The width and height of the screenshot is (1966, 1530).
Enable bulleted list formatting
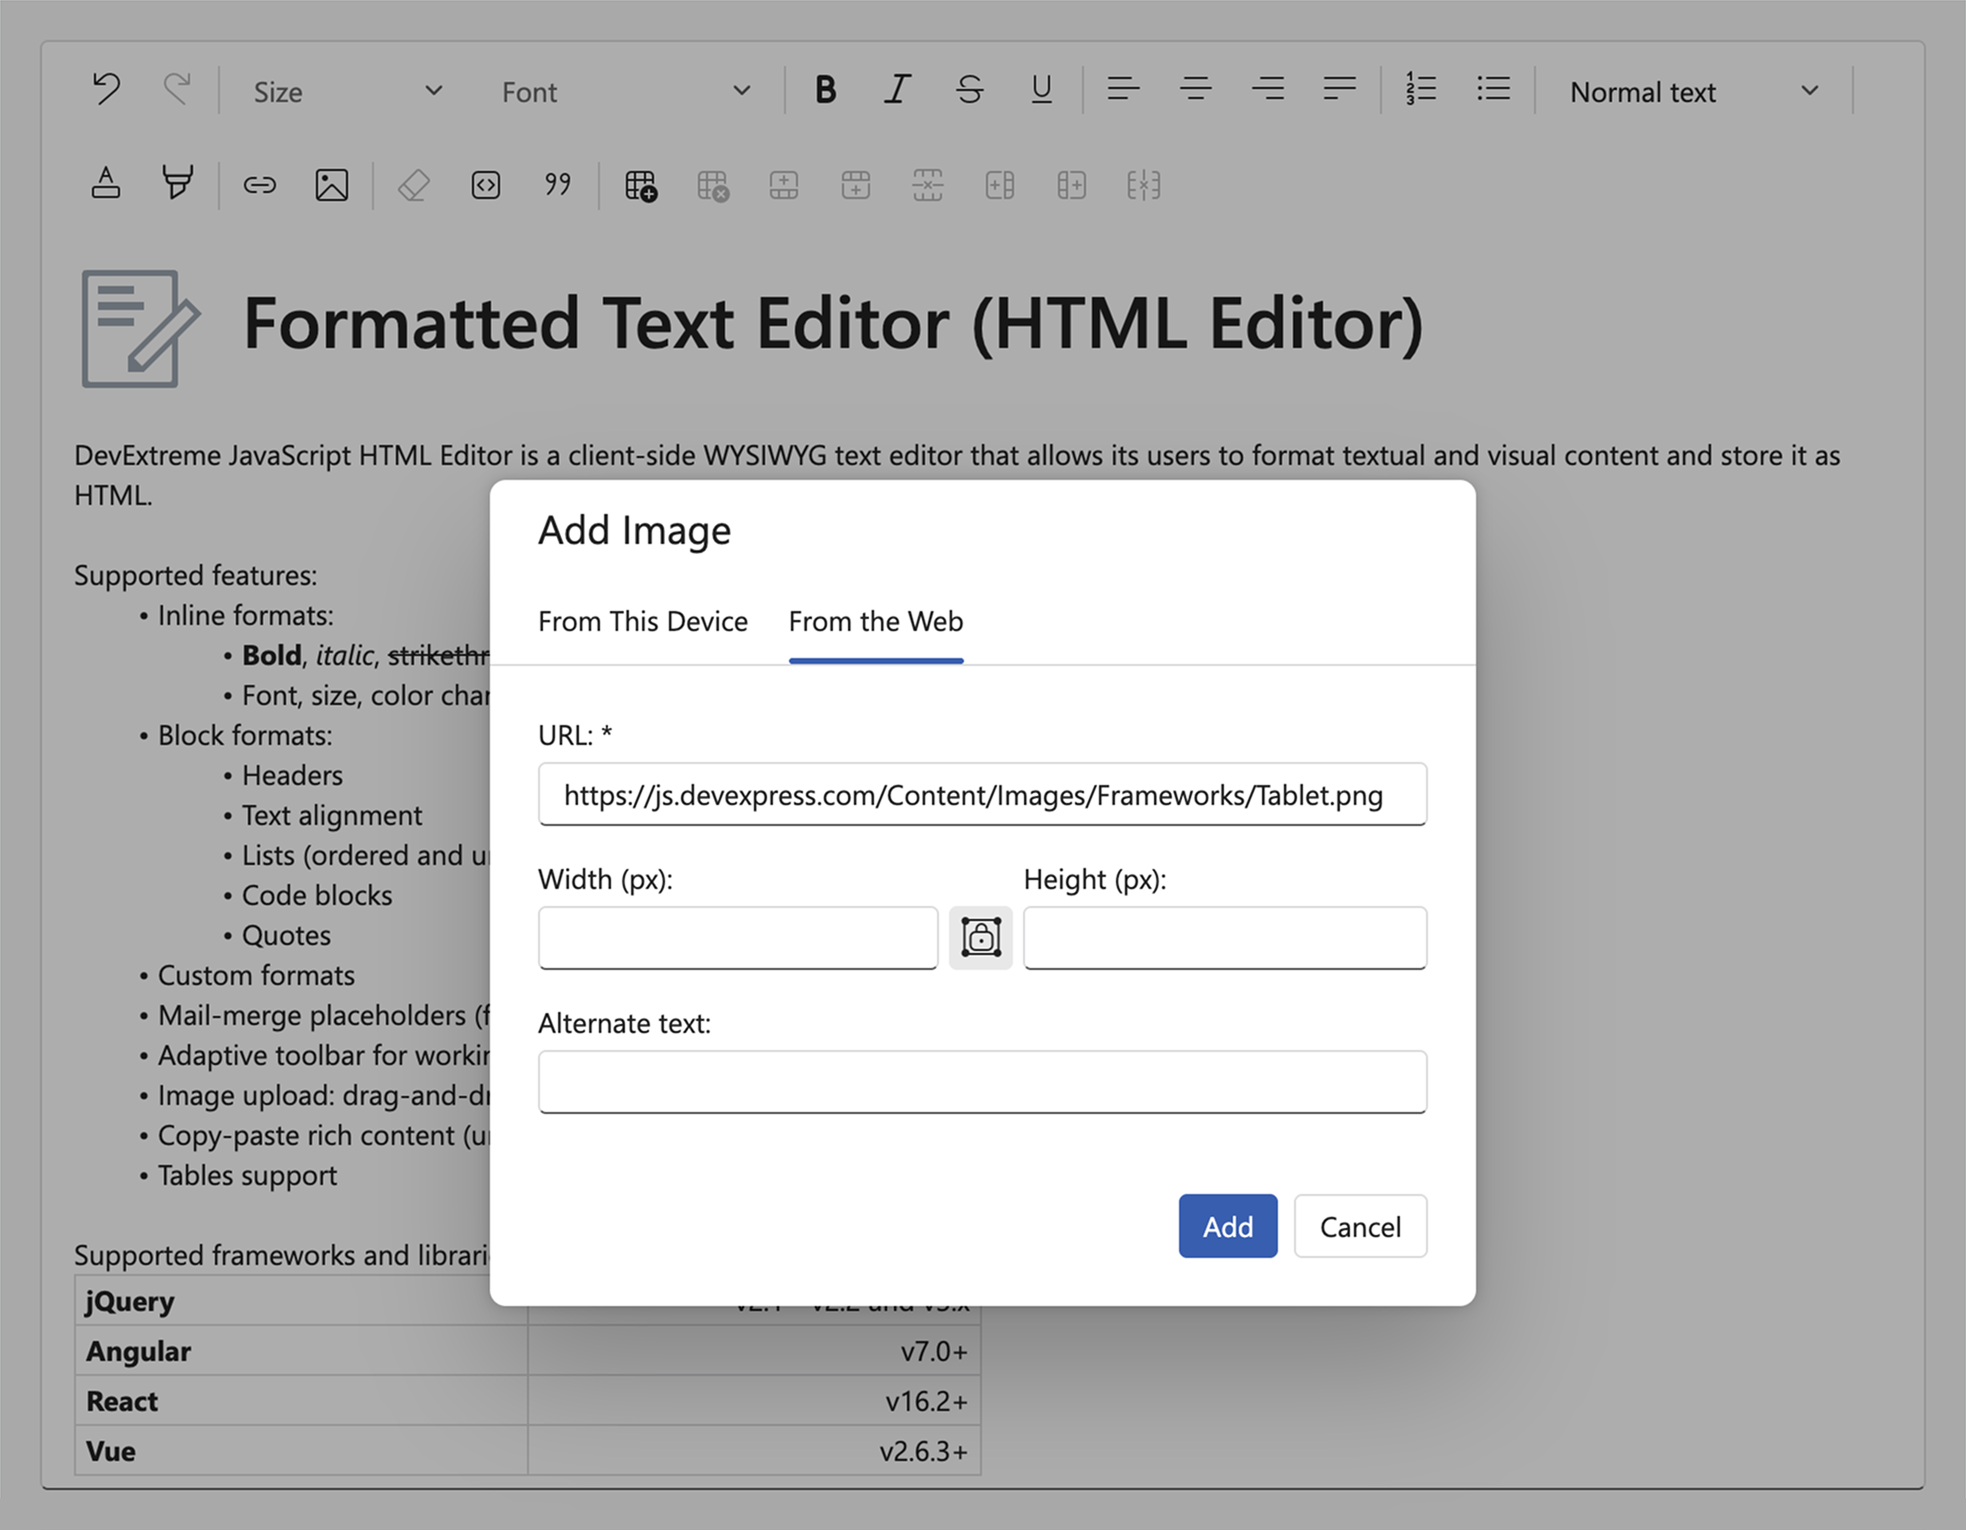coord(1492,90)
